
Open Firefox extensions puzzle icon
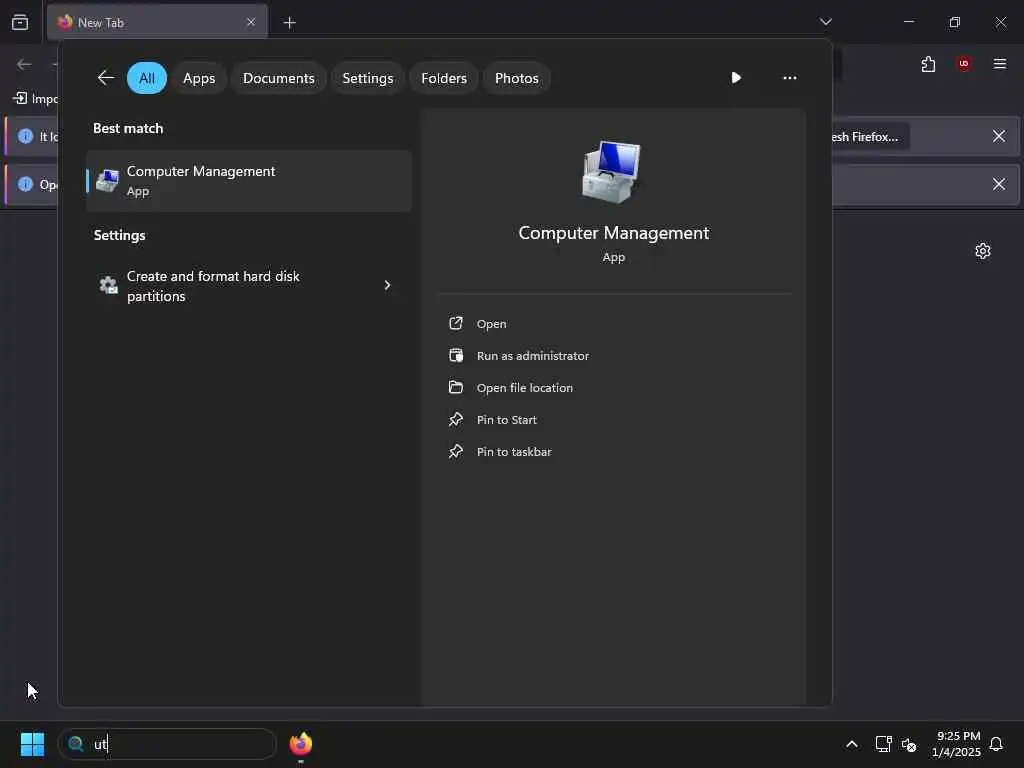coord(928,64)
